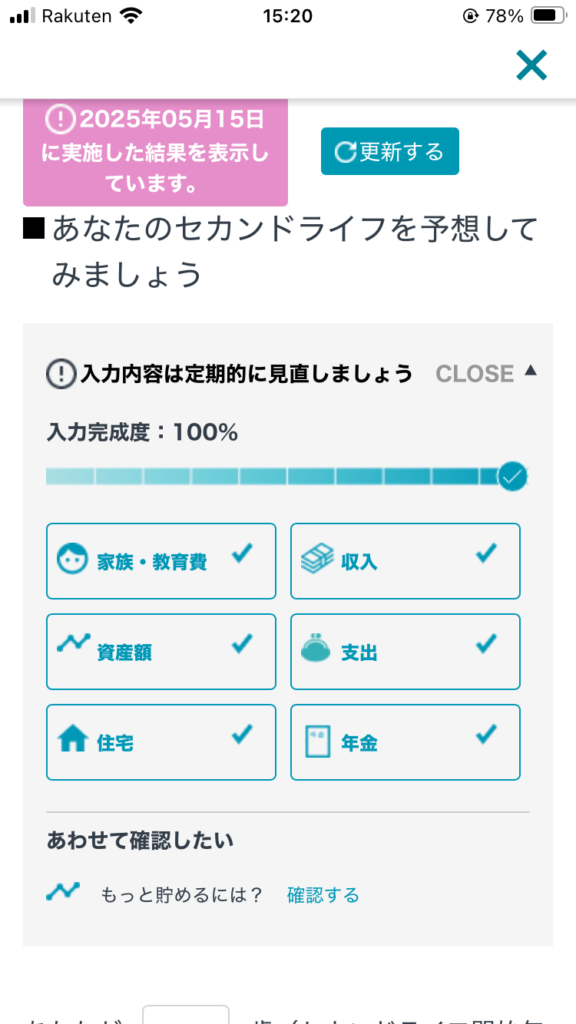Open the 住宅 input section
Image resolution: width=576 pixels, height=1024 pixels.
161,742
